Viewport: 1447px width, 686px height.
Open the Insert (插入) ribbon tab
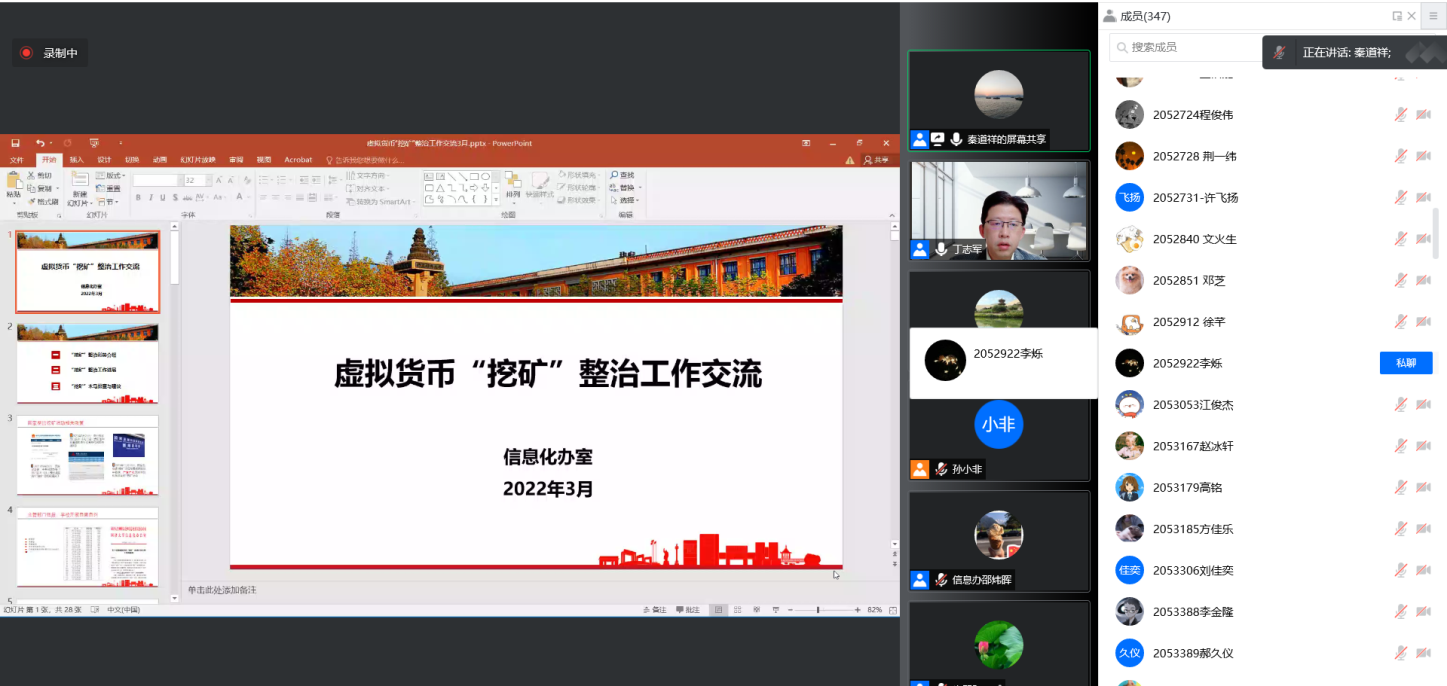[x=76, y=160]
